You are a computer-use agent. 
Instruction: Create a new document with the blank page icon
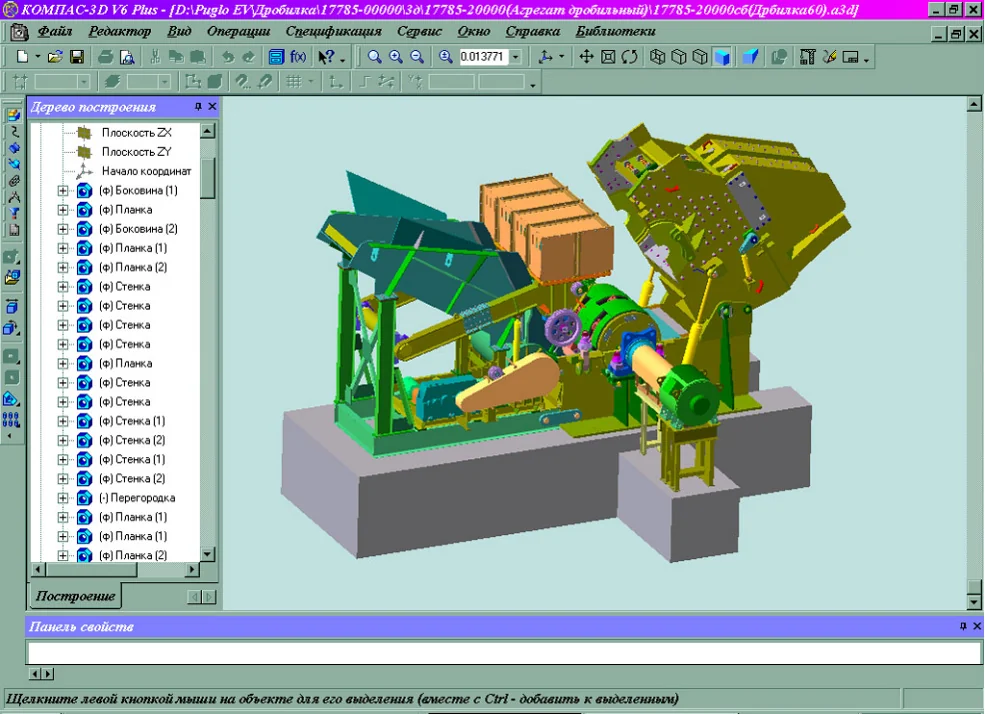click(x=22, y=57)
